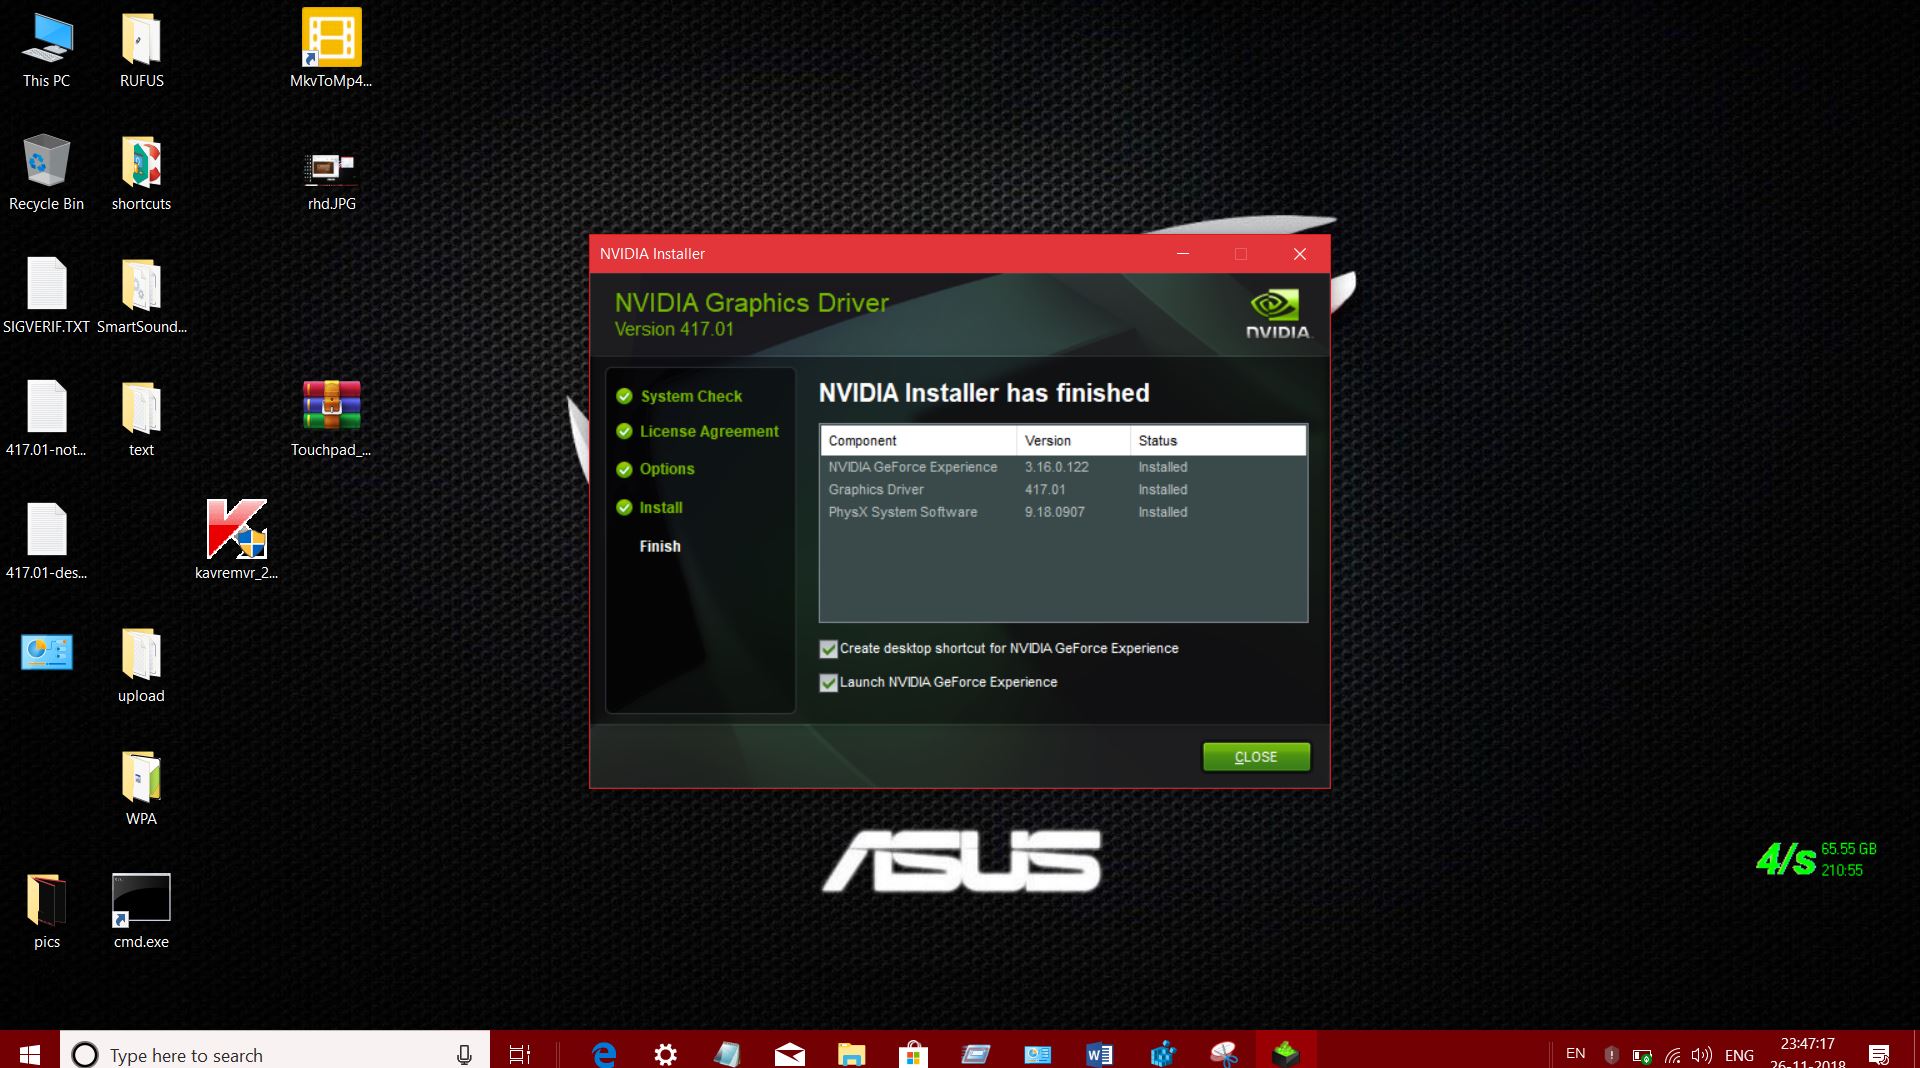Click the Version column header
The width and height of the screenshot is (1920, 1068).
(x=1073, y=440)
